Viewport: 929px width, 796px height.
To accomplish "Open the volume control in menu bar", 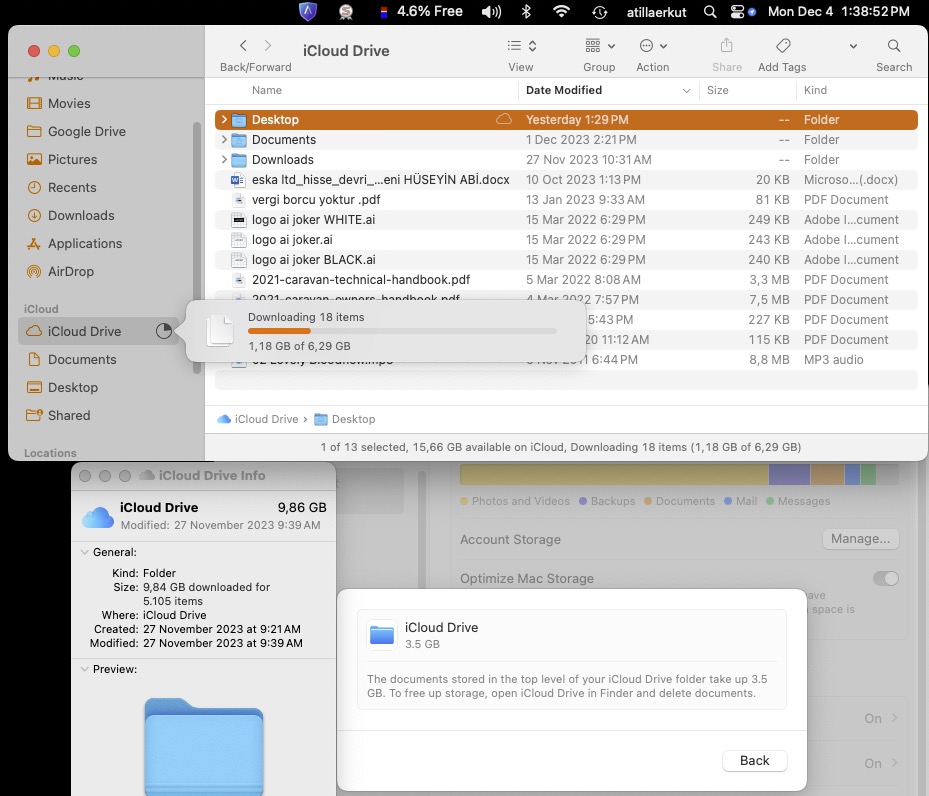I will pyautogui.click(x=491, y=12).
